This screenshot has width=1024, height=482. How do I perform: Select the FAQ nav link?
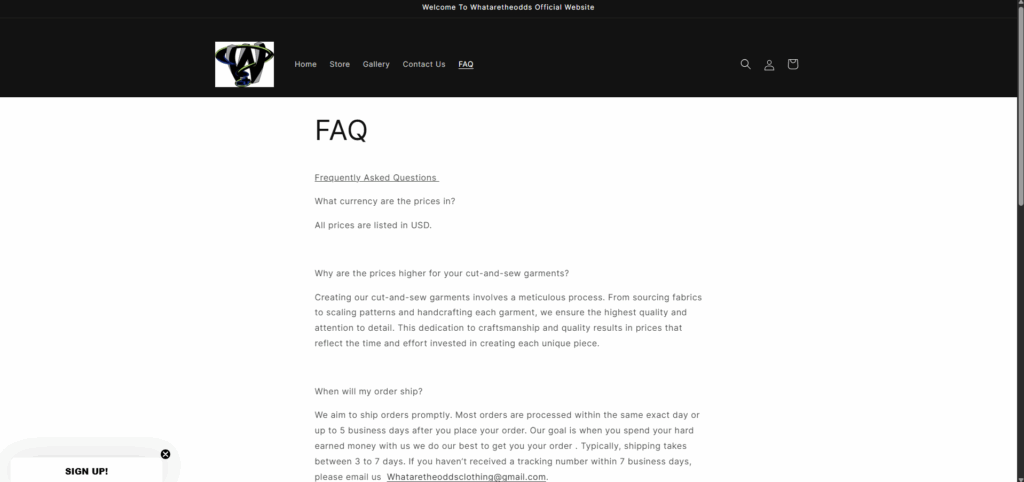466,64
